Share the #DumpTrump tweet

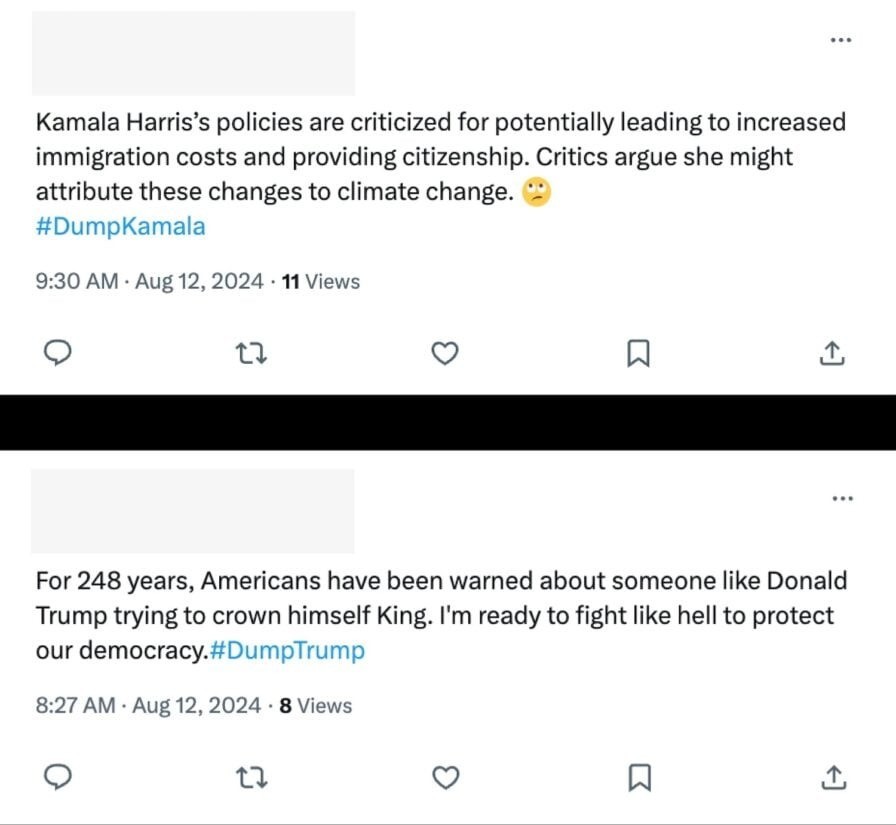(x=833, y=777)
